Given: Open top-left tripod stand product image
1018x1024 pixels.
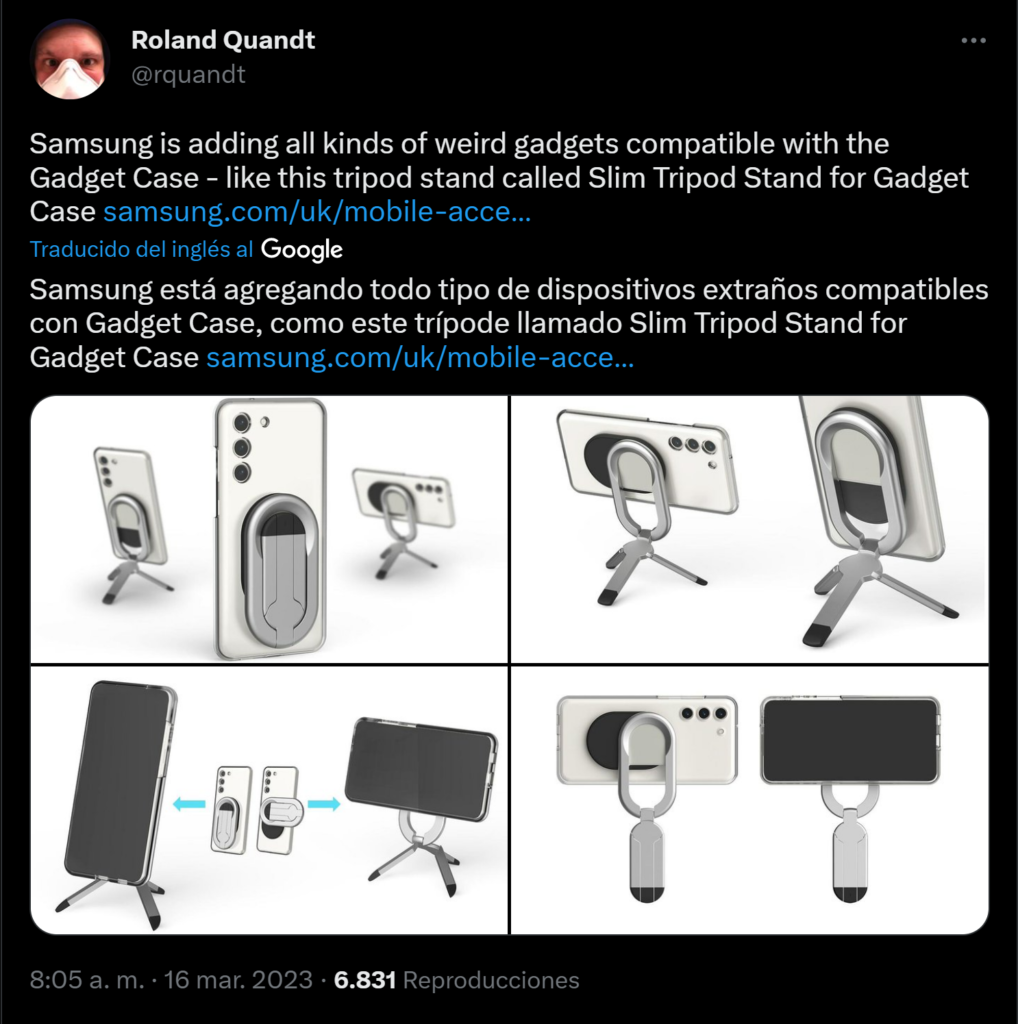Looking at the screenshot, I should (x=269, y=529).
